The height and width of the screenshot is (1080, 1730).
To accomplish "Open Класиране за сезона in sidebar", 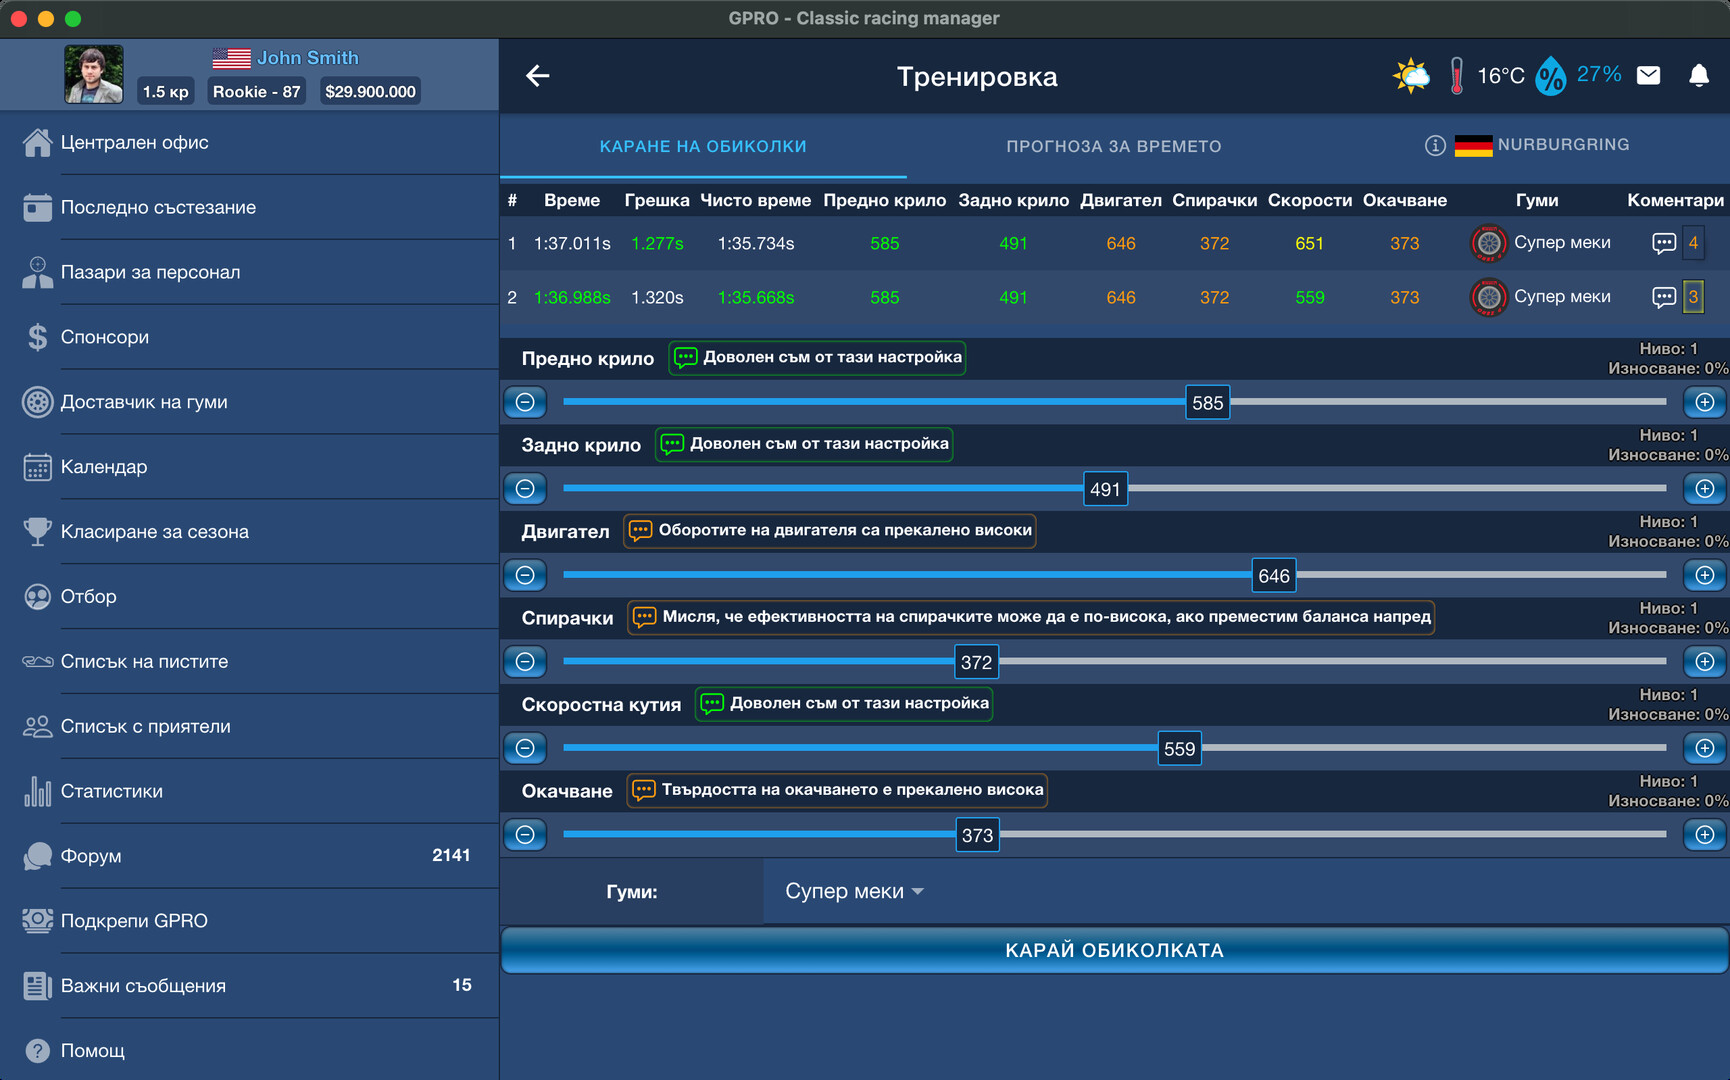I will coord(249,532).
